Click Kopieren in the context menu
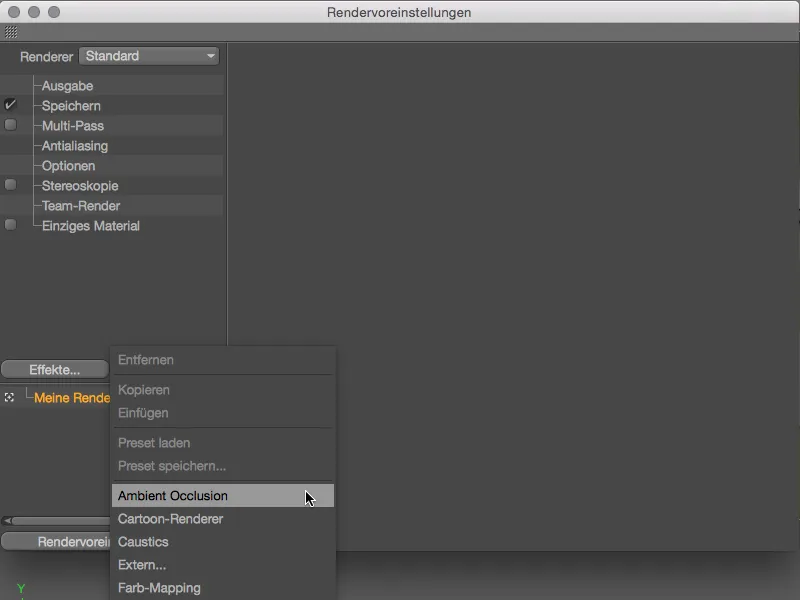 click(x=223, y=390)
